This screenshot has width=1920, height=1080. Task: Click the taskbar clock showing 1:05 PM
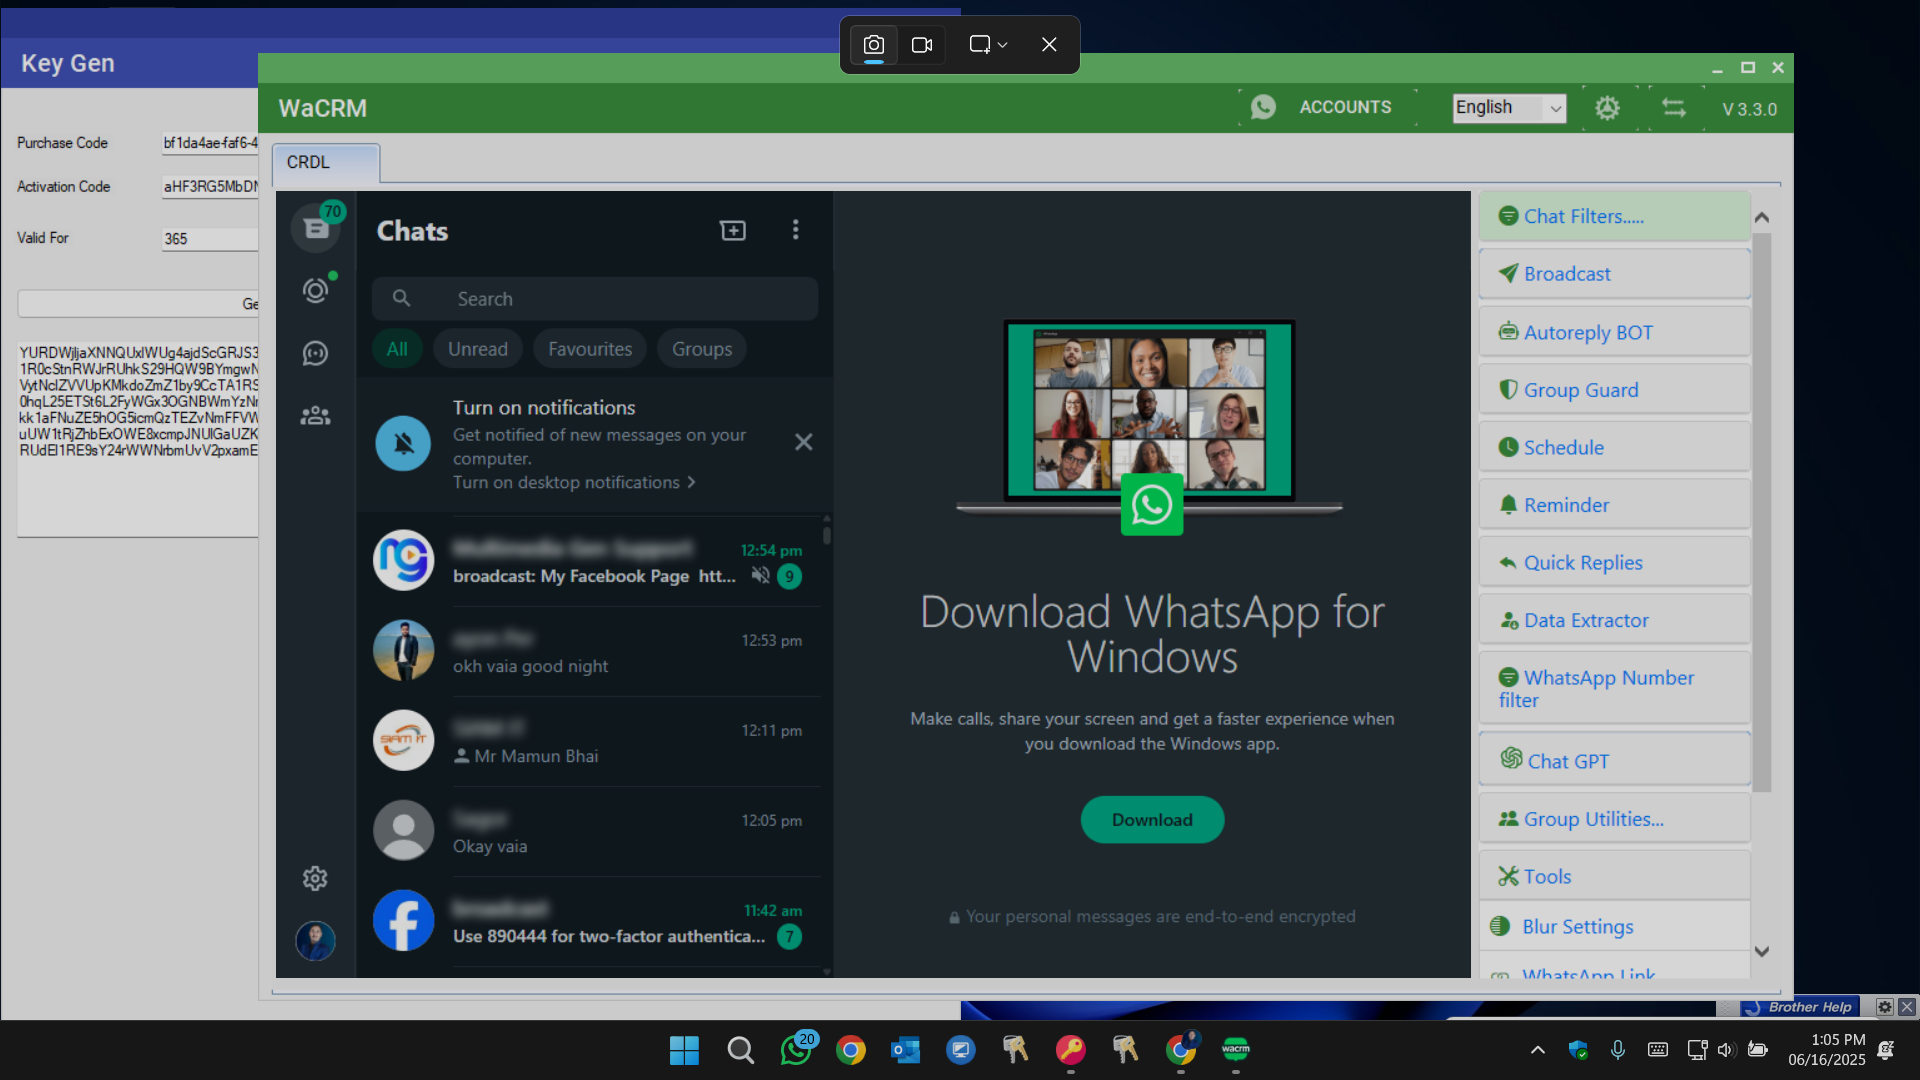tap(1827, 1050)
